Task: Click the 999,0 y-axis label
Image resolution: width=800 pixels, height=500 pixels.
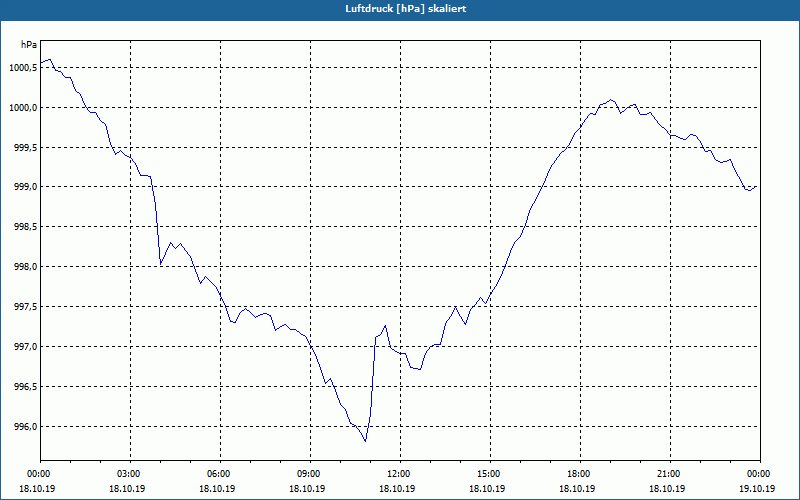Action: (25, 187)
